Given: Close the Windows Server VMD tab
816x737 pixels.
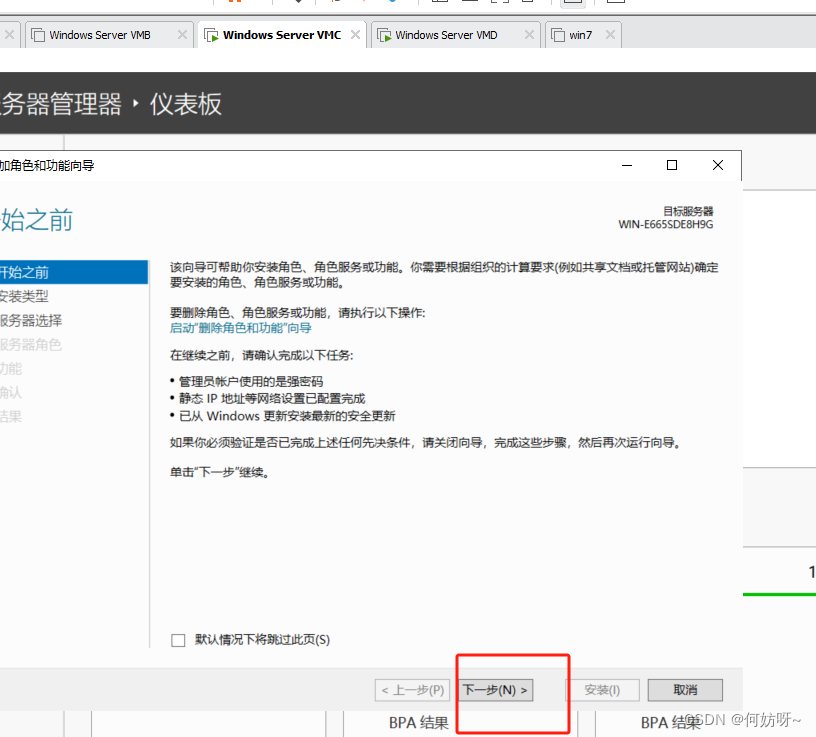Looking at the screenshot, I should [528, 35].
